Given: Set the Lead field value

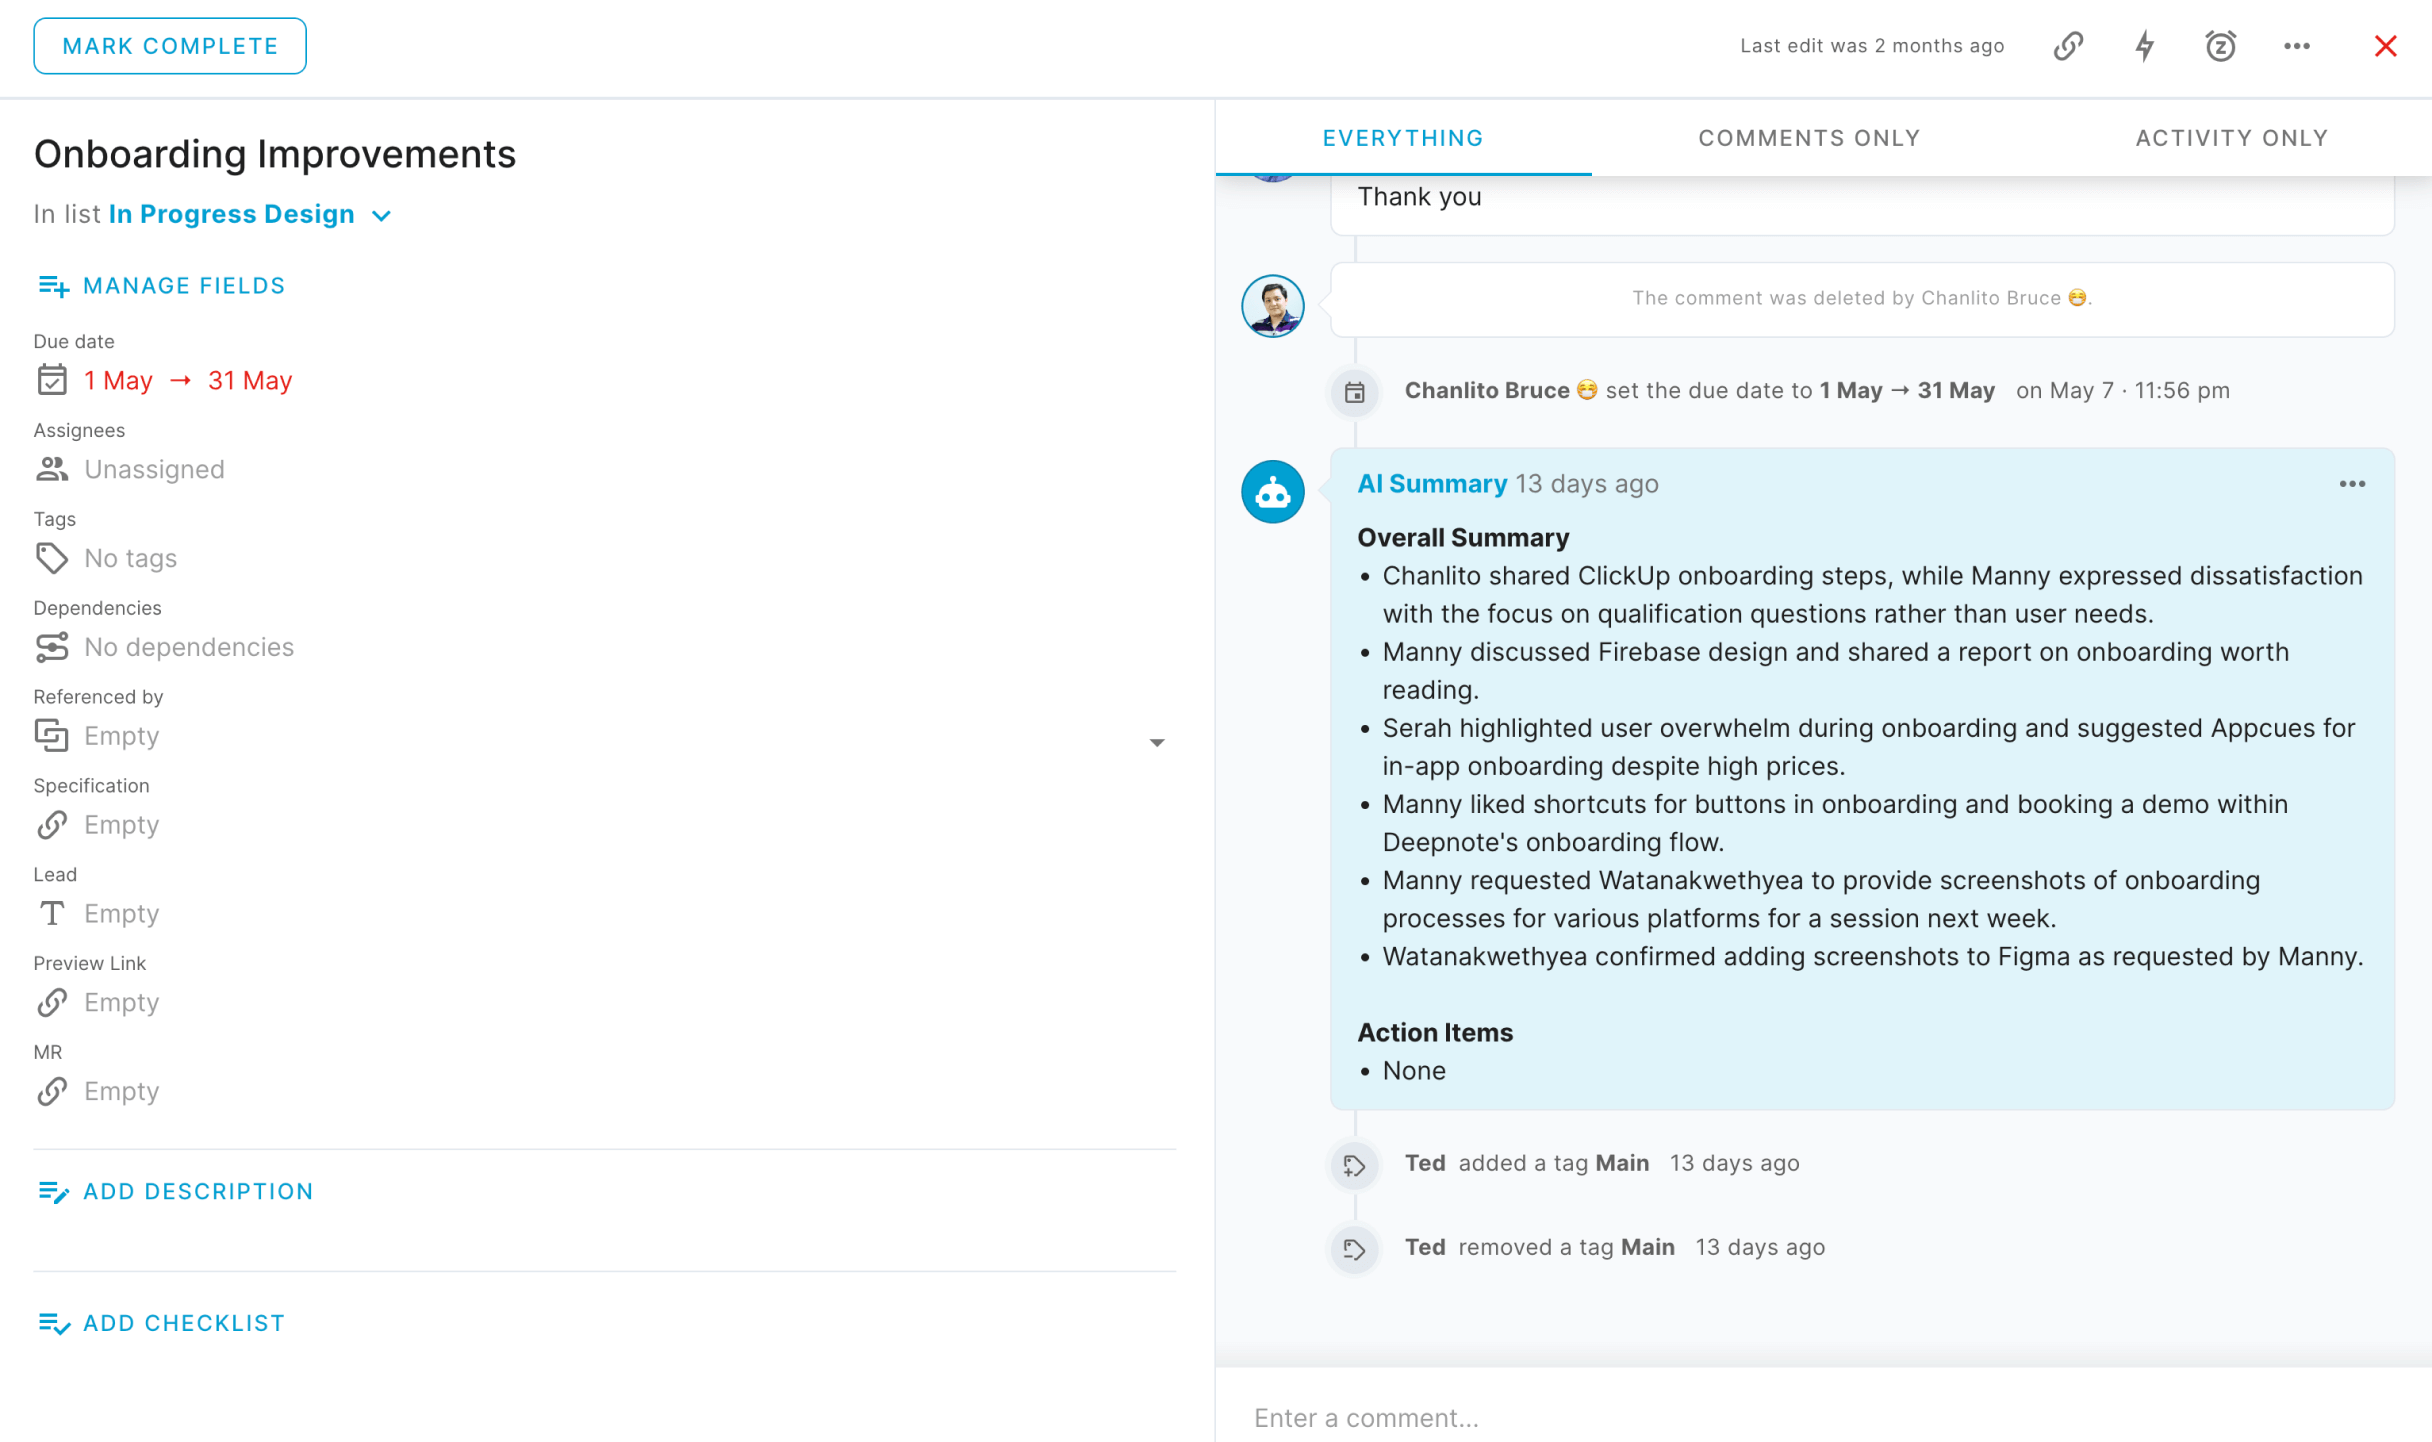Looking at the screenshot, I should click(122, 914).
